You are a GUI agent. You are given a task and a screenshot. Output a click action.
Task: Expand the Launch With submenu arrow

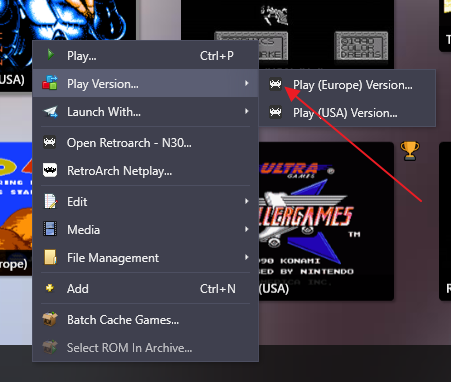click(247, 111)
